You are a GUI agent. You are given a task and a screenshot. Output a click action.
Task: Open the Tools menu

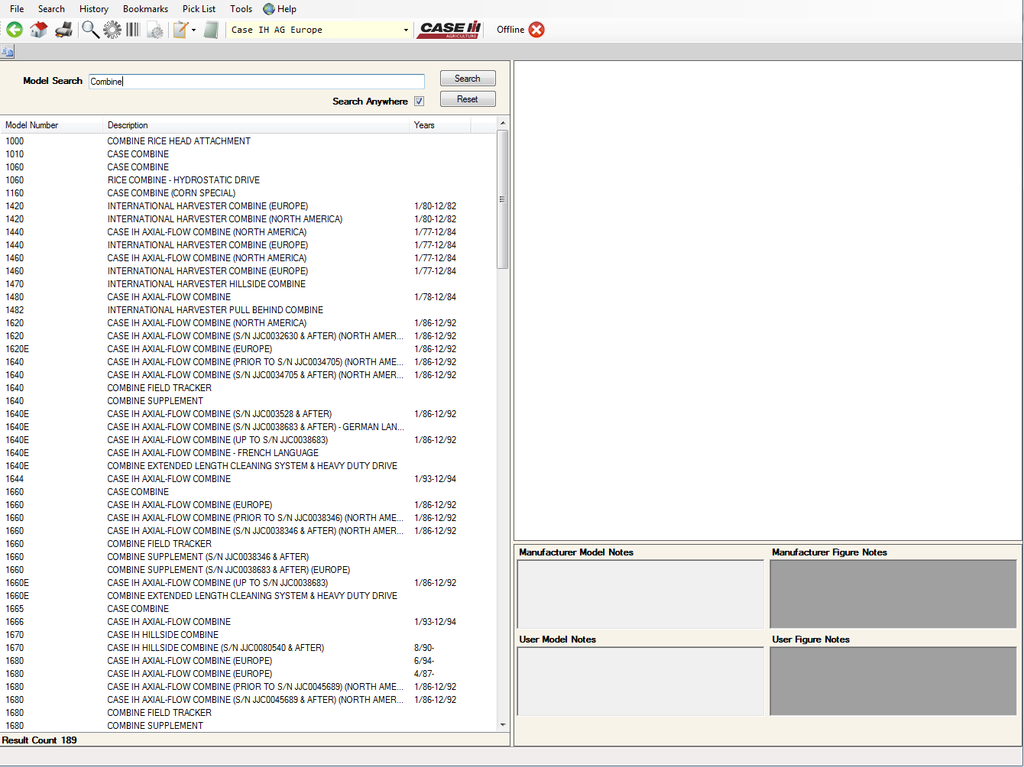coord(241,9)
